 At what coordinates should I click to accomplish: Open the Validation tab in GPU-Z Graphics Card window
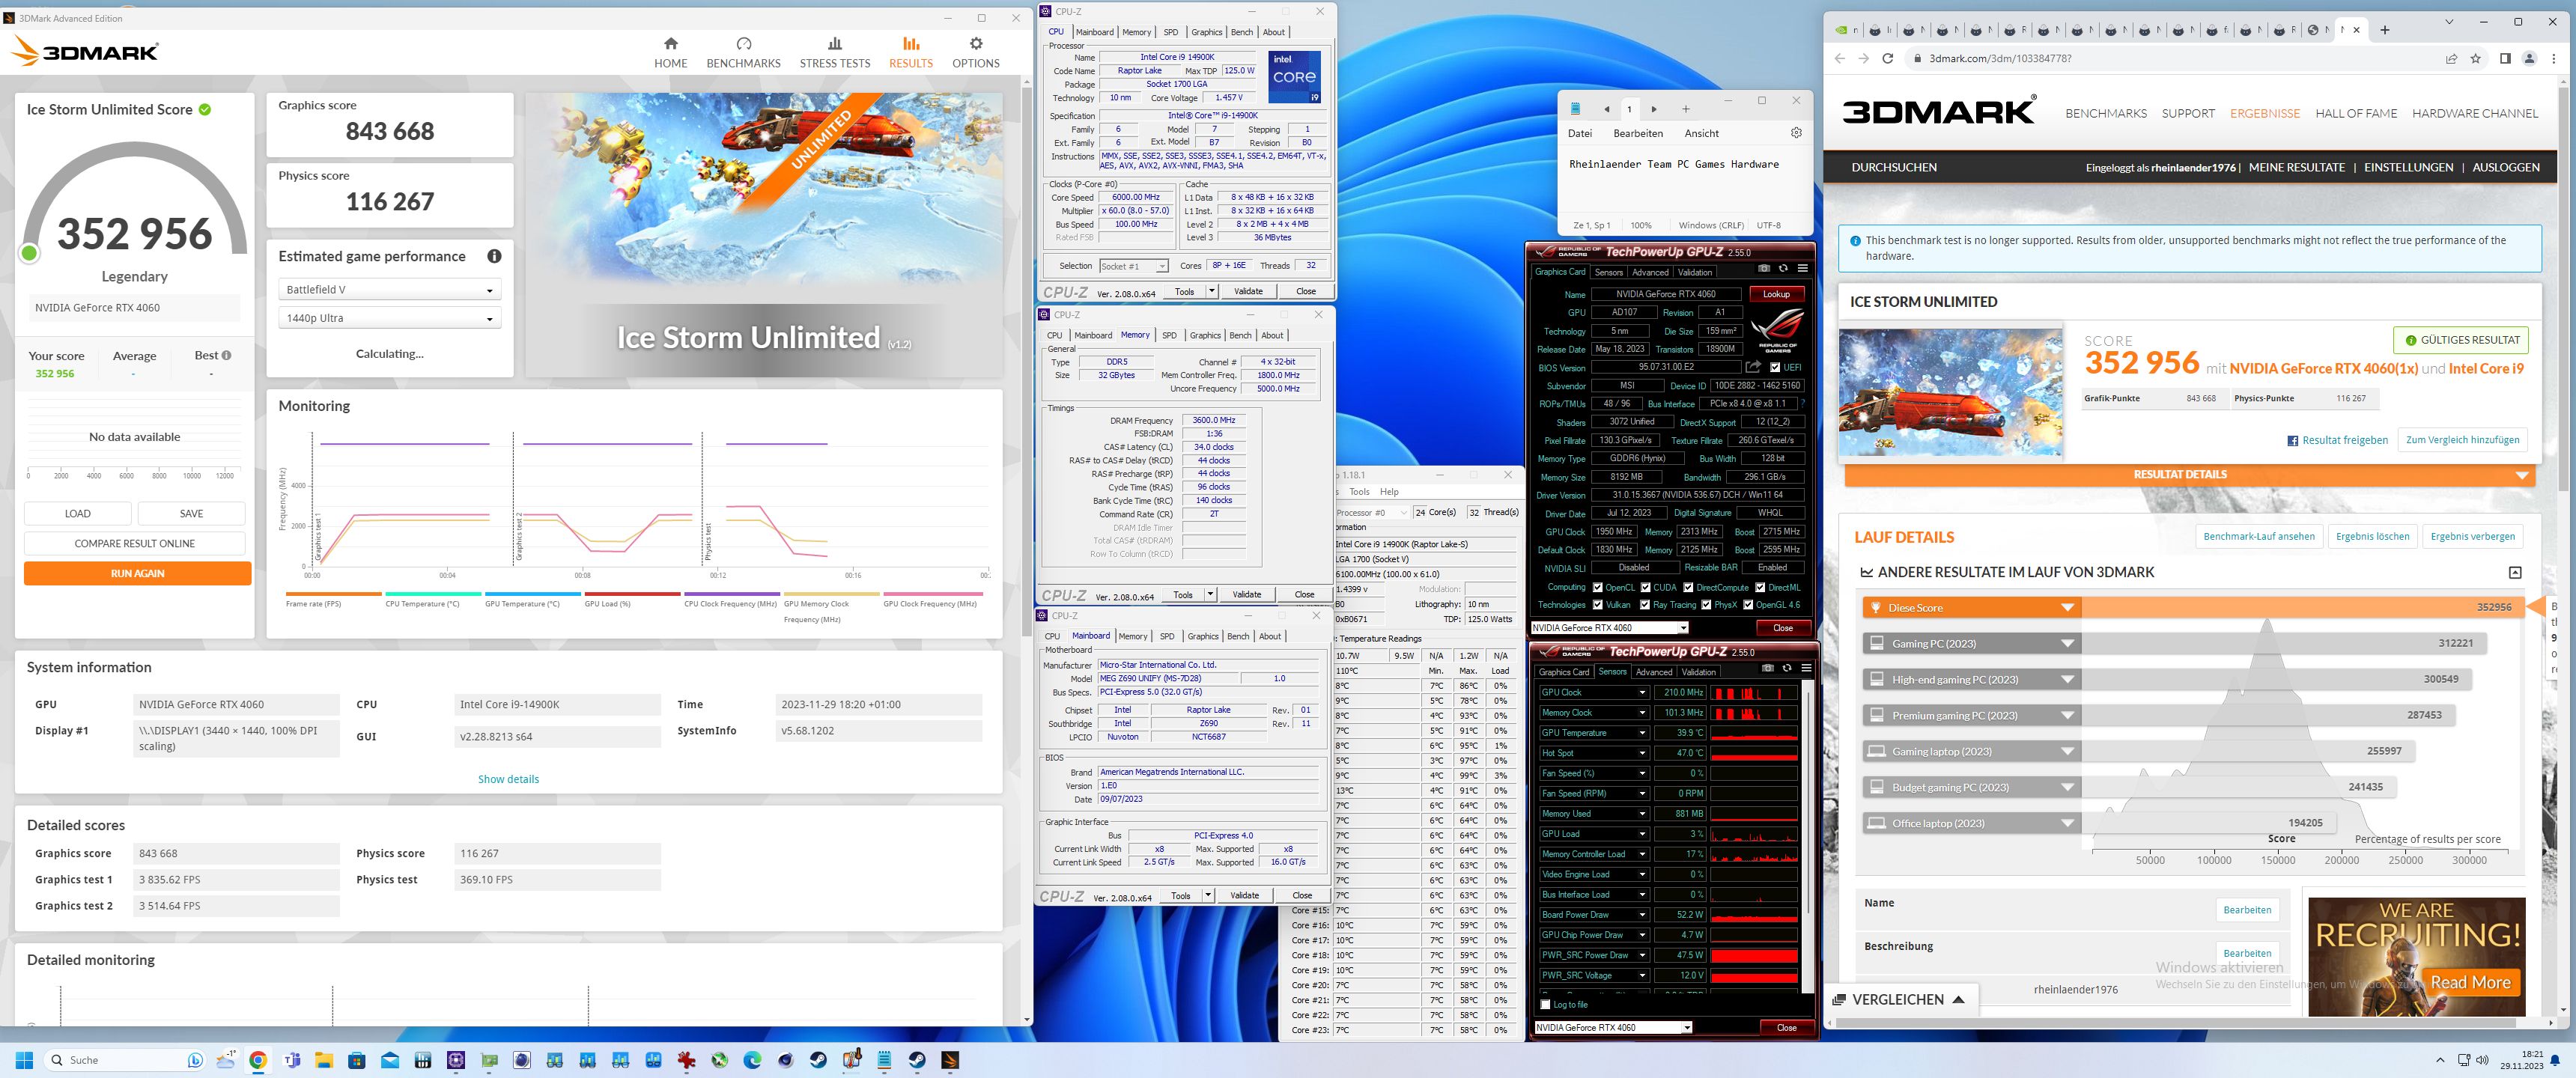pyautogui.click(x=1694, y=272)
